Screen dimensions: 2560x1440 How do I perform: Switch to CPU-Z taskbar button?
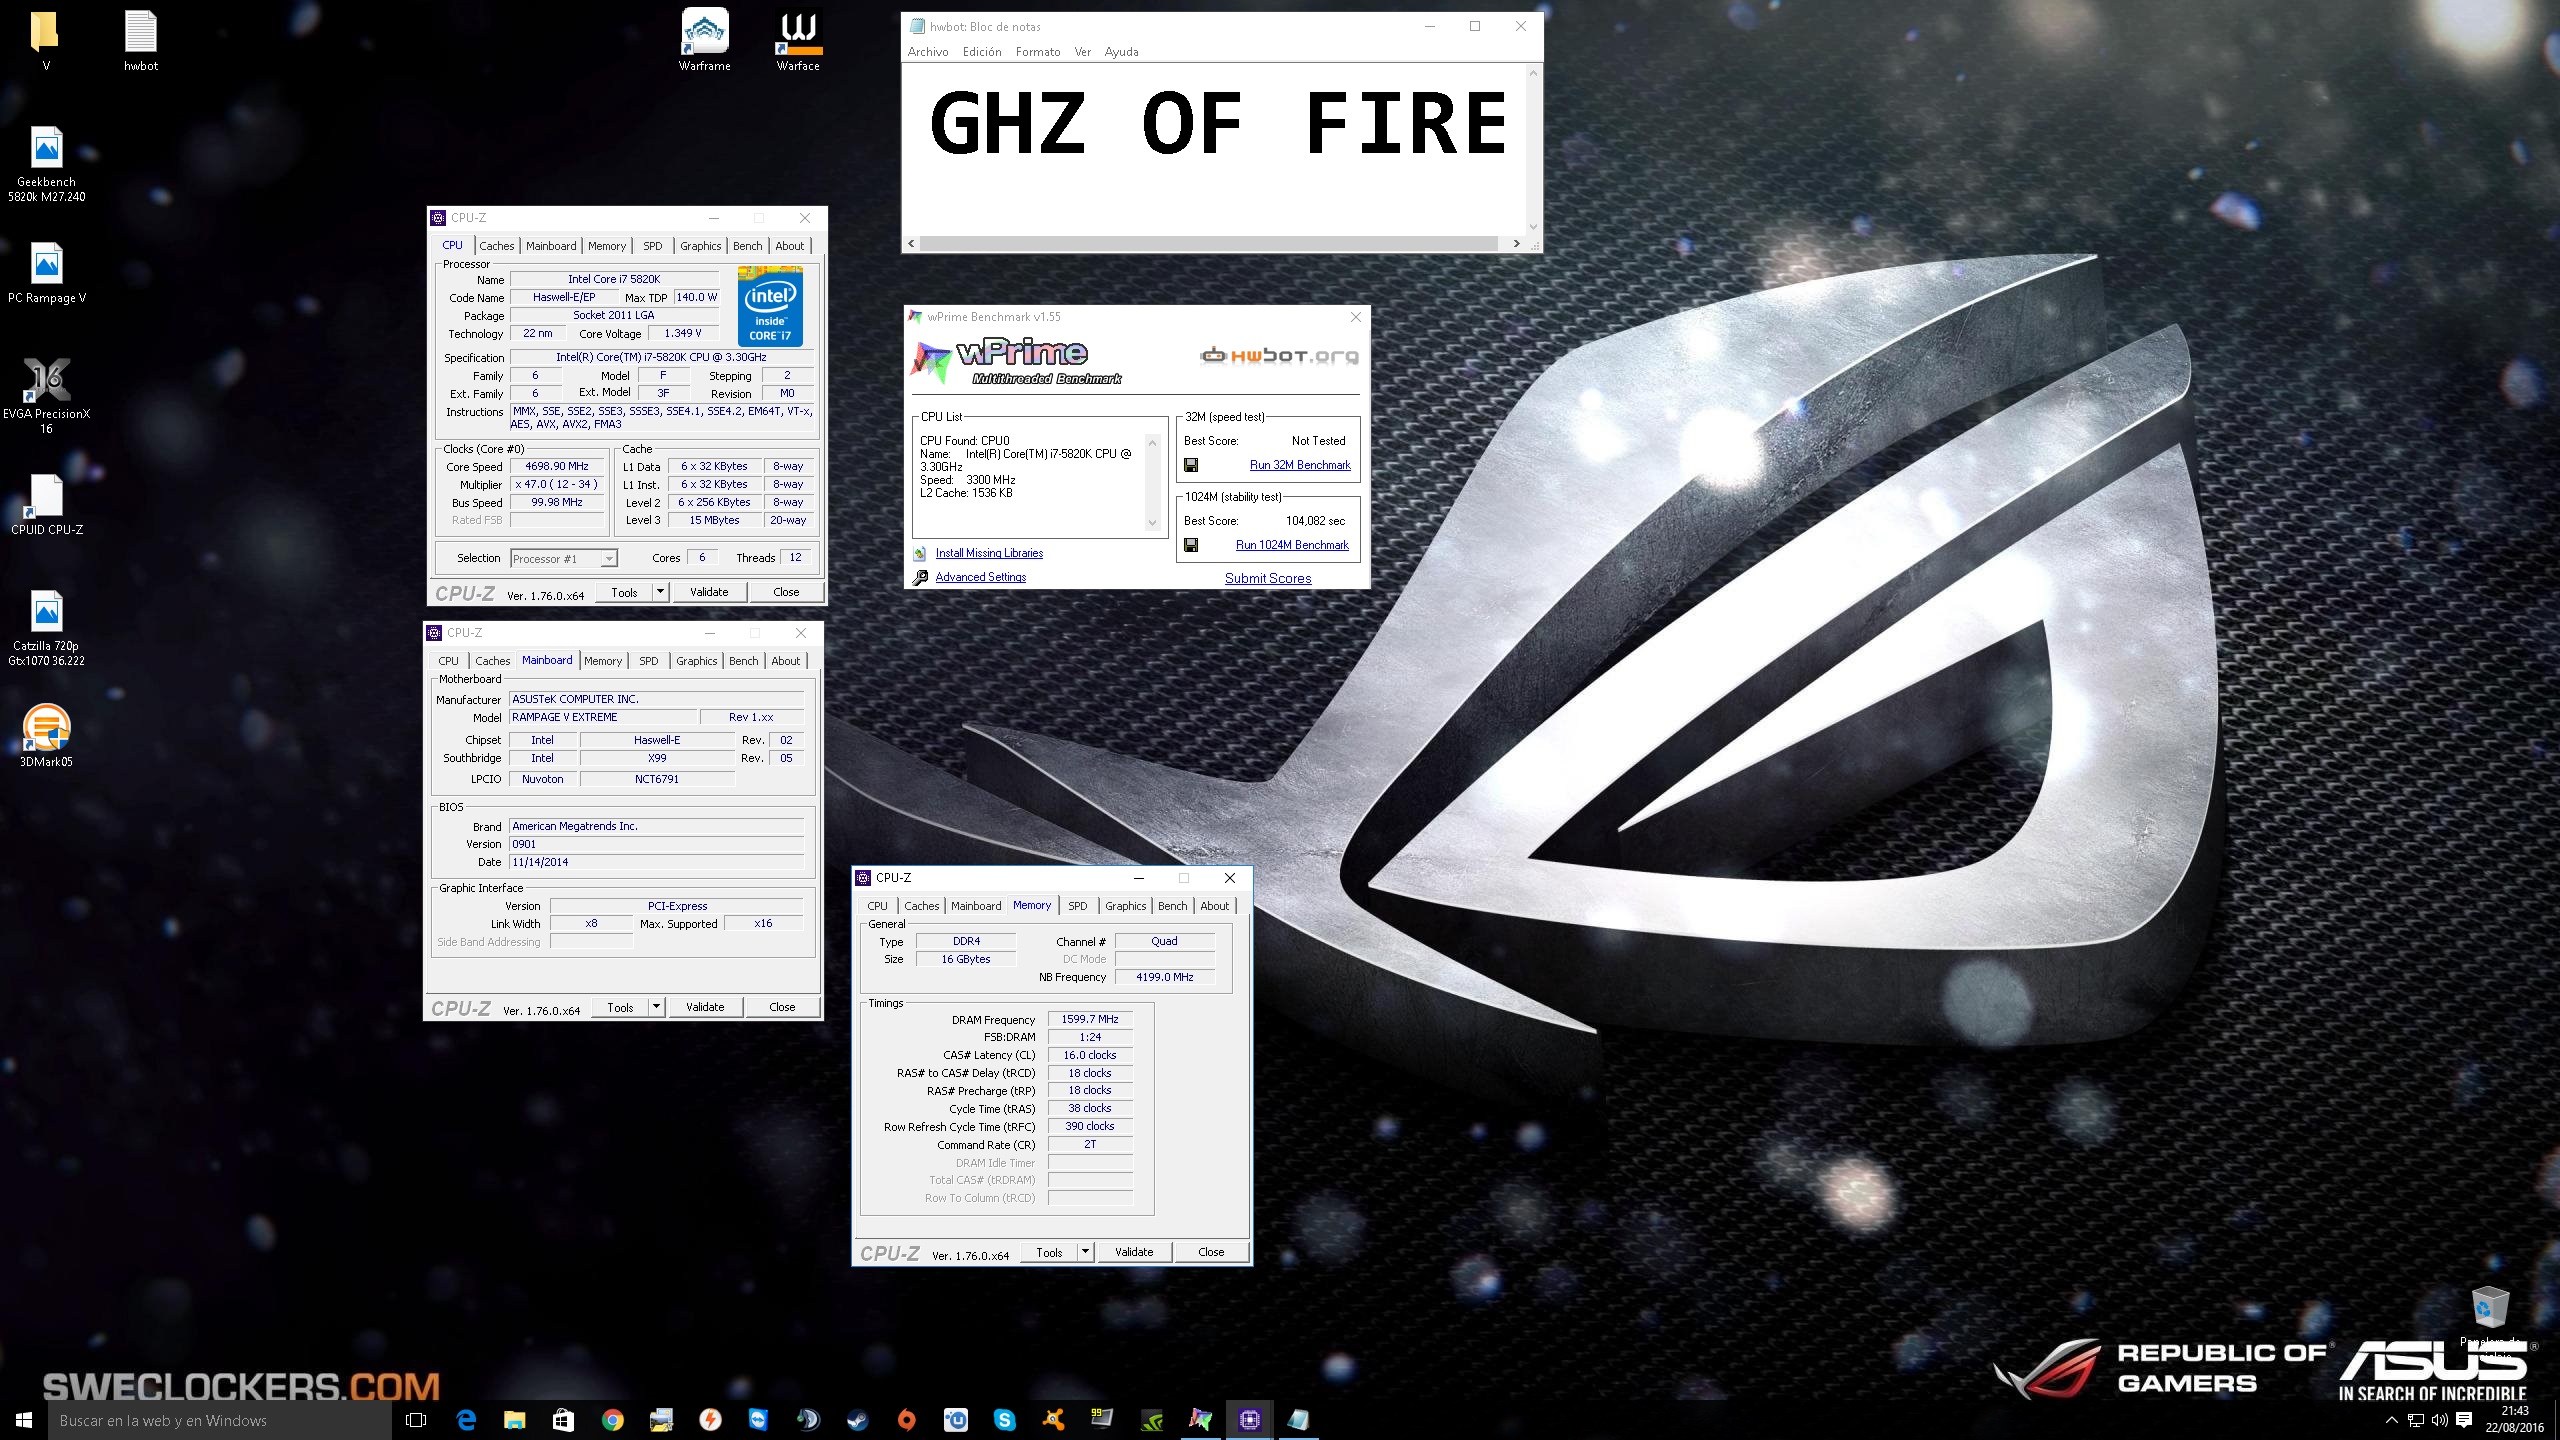pos(1250,1420)
